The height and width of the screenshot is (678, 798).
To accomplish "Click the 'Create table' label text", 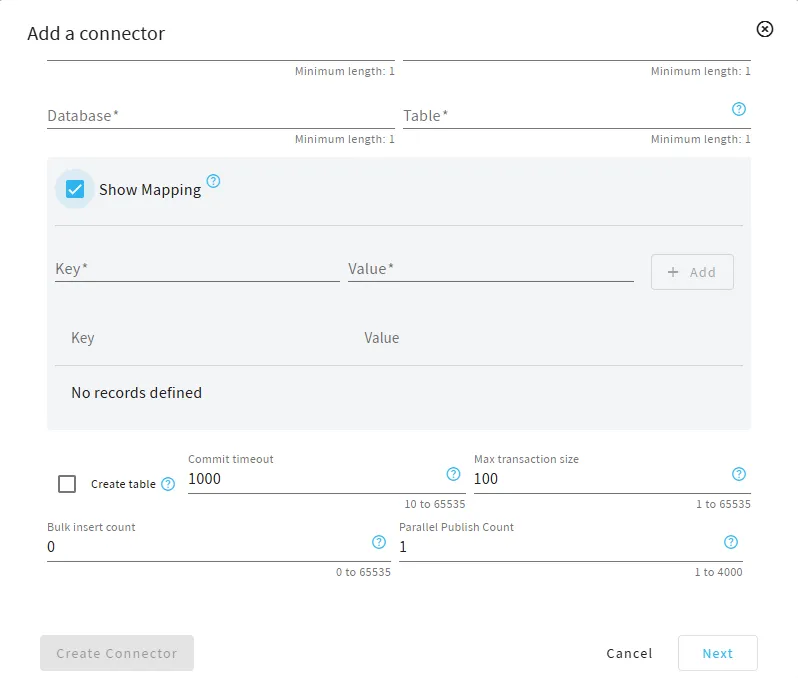I will pyautogui.click(x=123, y=484).
